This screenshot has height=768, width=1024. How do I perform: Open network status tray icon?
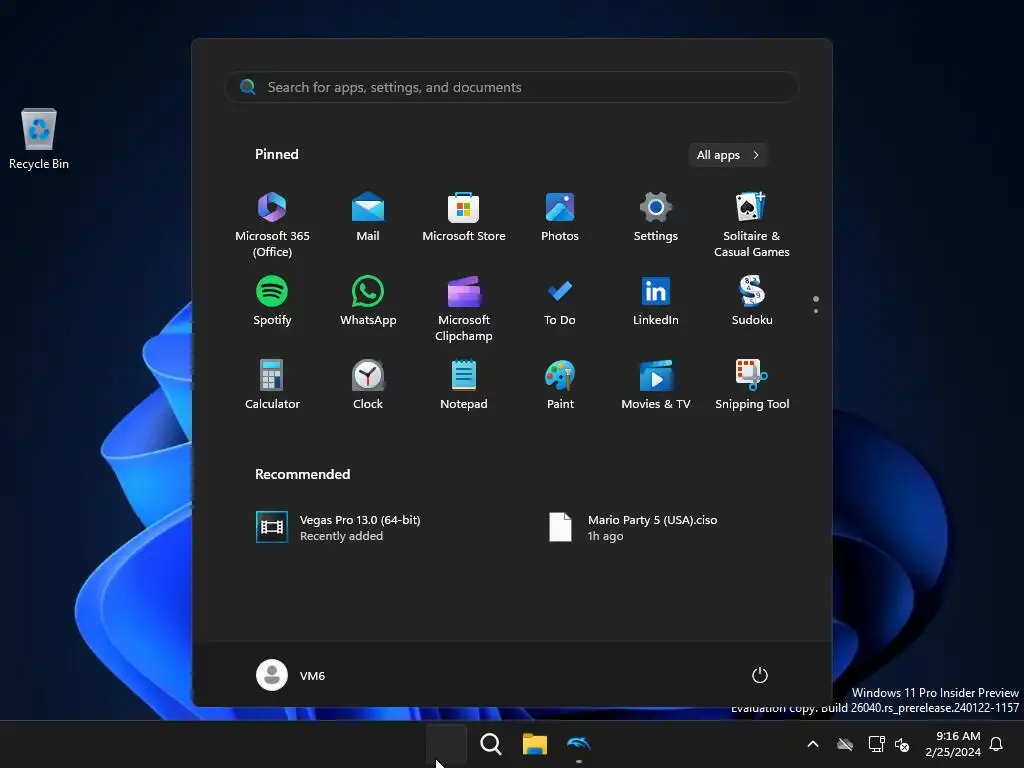click(876, 744)
